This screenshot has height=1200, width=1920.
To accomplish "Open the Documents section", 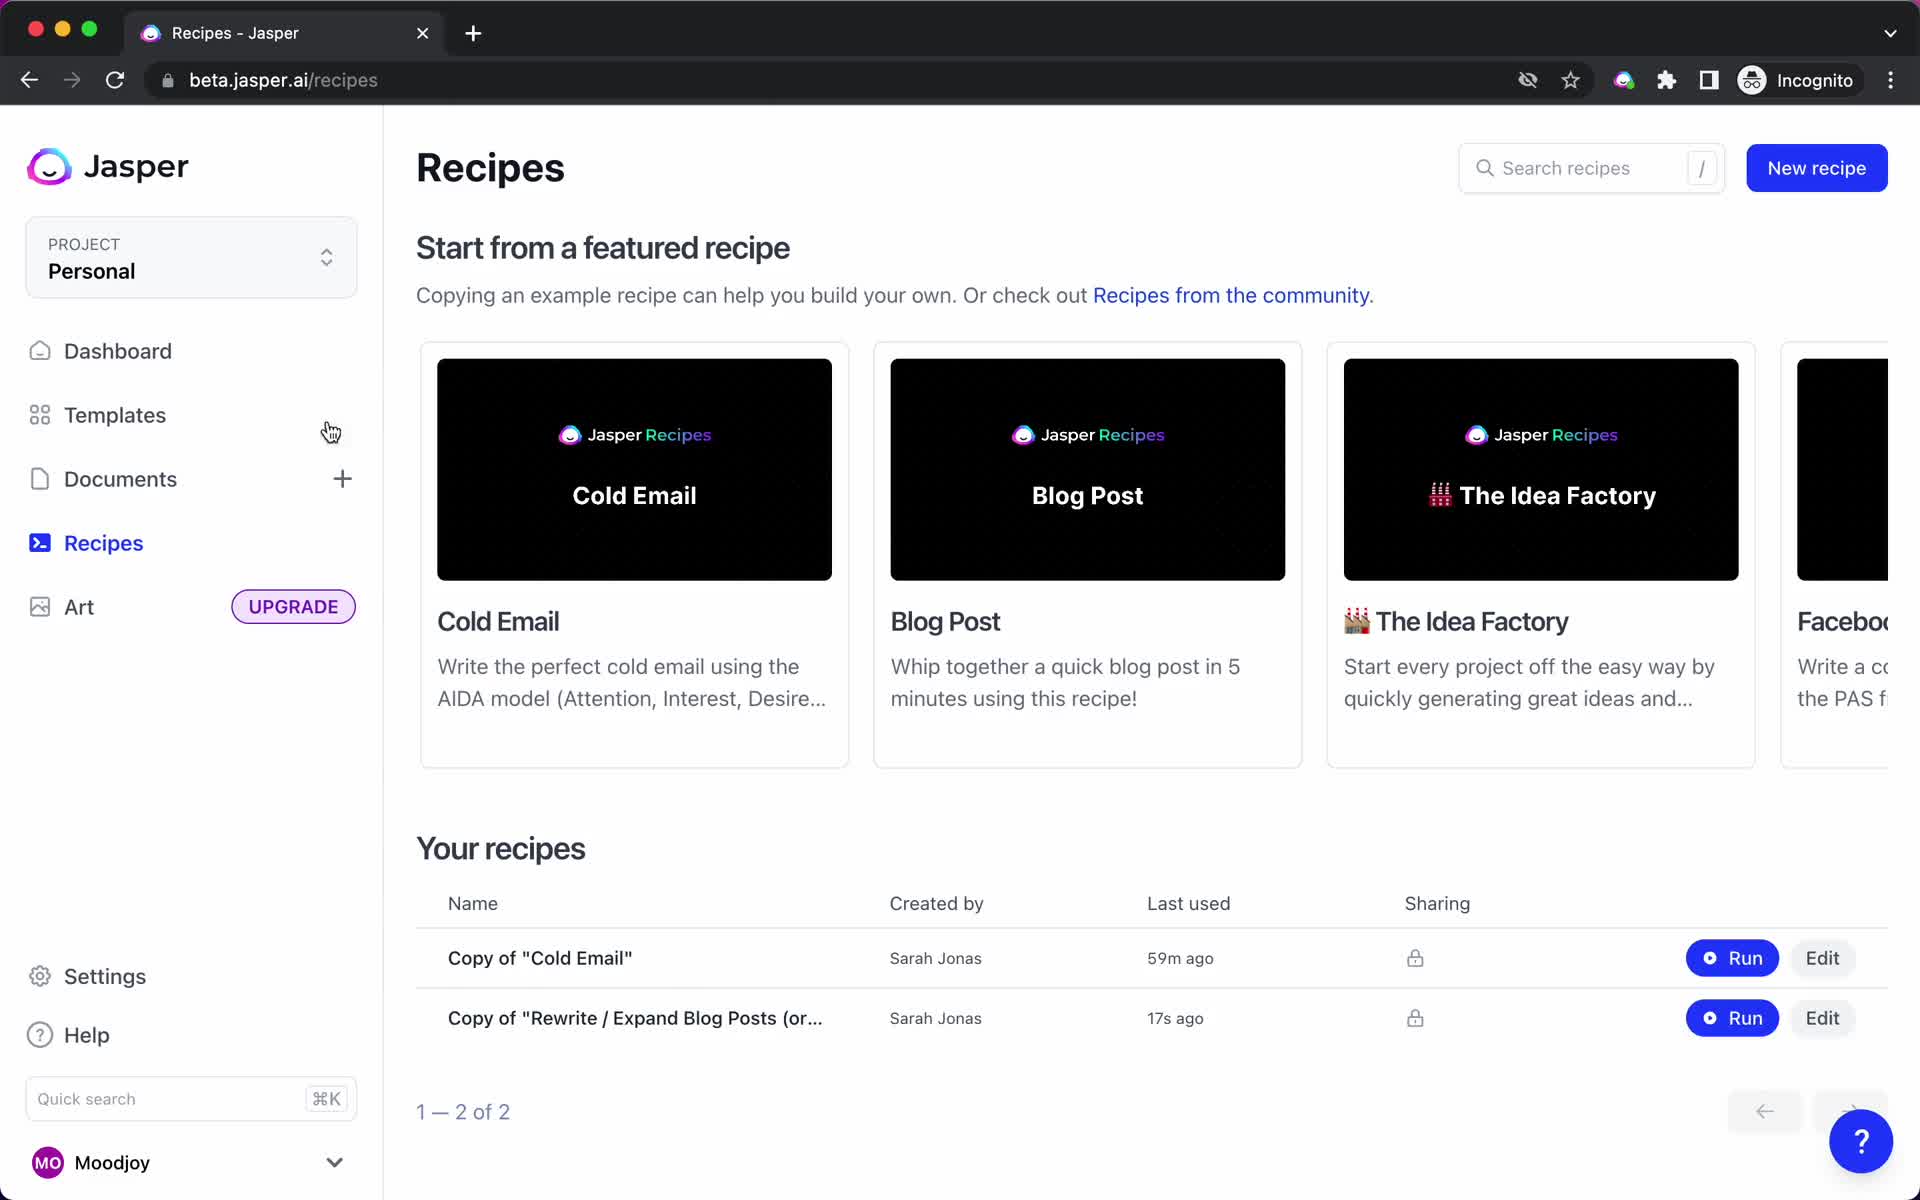I will [122, 478].
